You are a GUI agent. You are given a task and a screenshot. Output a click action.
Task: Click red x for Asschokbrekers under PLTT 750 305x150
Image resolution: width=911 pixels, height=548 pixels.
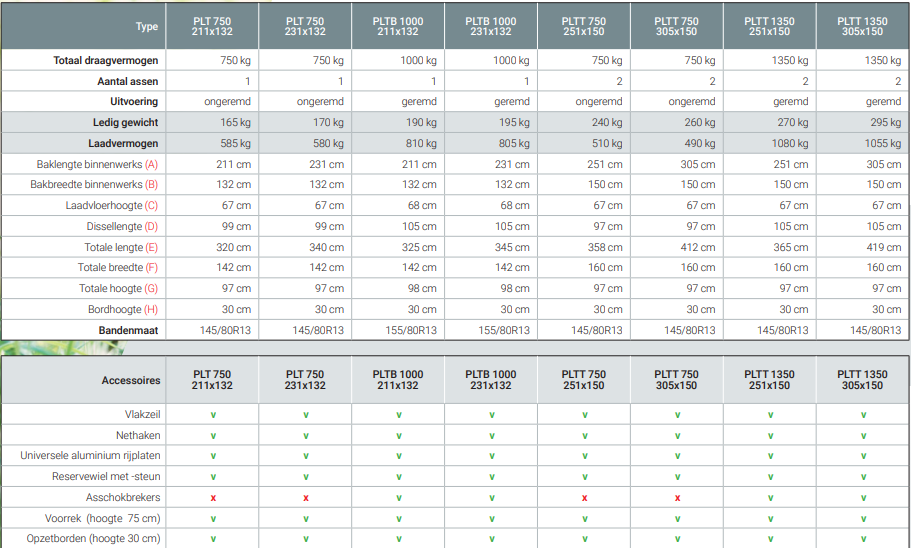coord(677,498)
